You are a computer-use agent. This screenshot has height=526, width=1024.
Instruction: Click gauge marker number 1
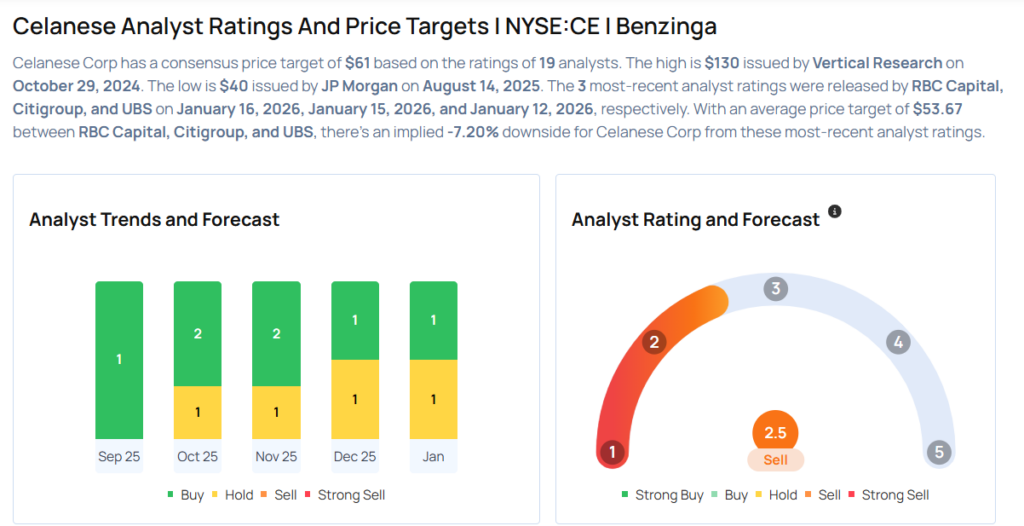[x=612, y=452]
